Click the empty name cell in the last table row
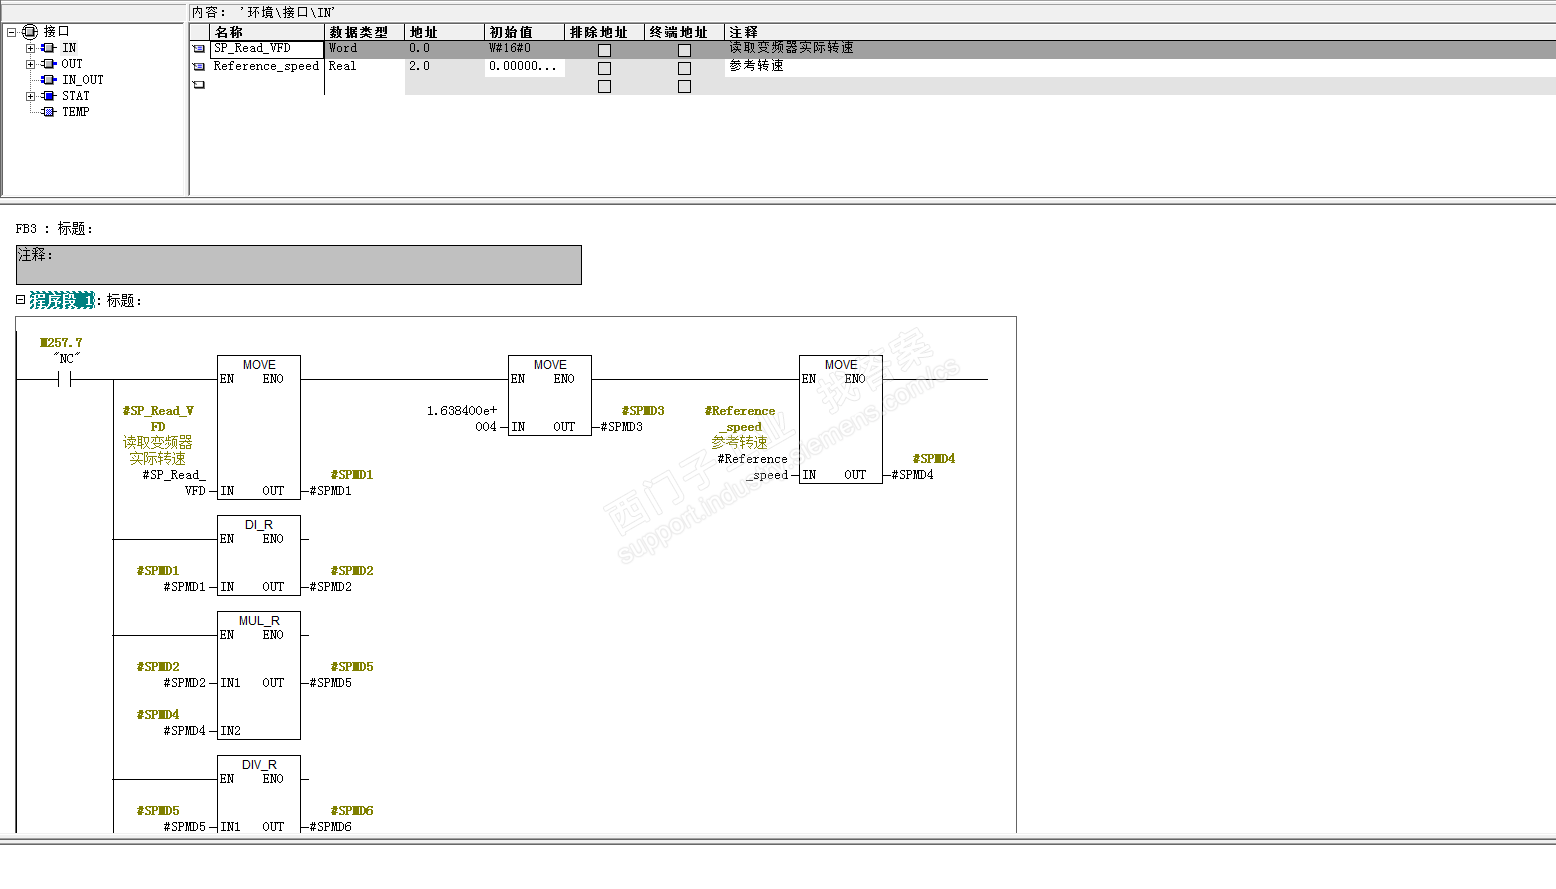Image resolution: width=1556 pixels, height=889 pixels. tap(267, 86)
